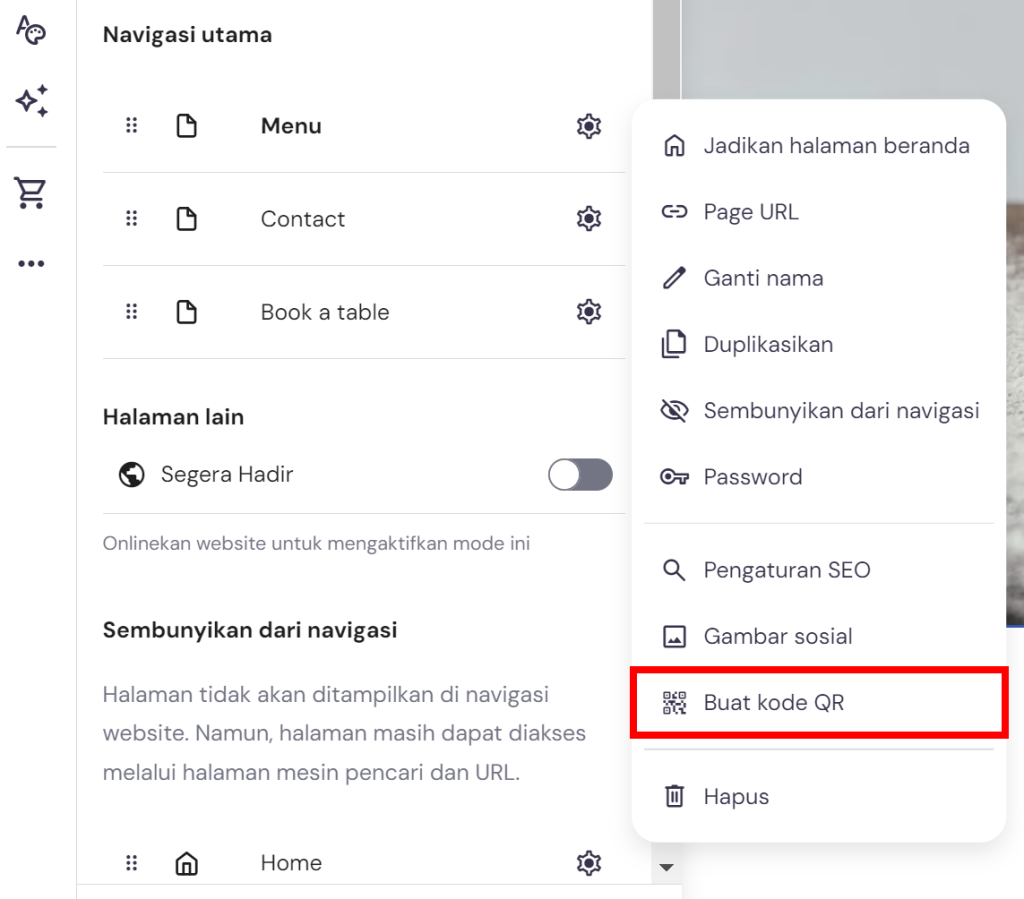Open the website design/theme tool

31,31
